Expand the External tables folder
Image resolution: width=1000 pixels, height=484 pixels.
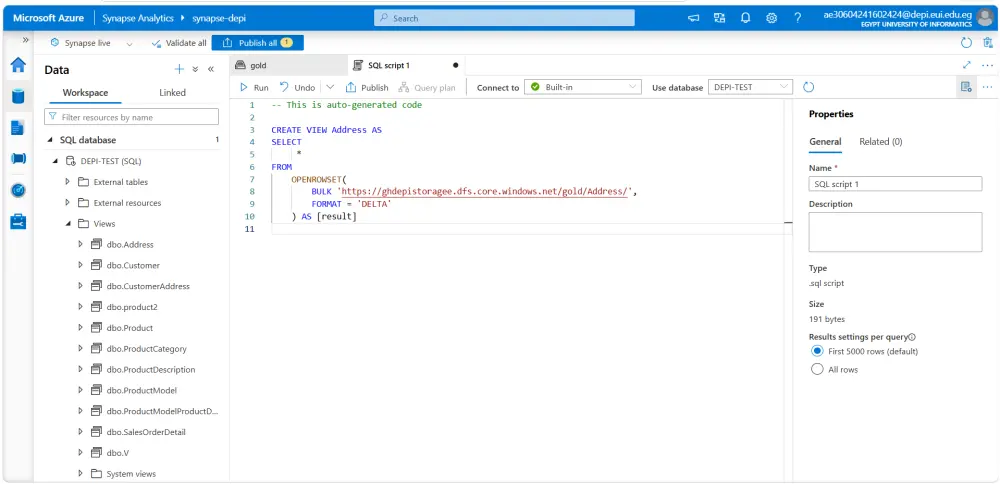click(x=68, y=182)
